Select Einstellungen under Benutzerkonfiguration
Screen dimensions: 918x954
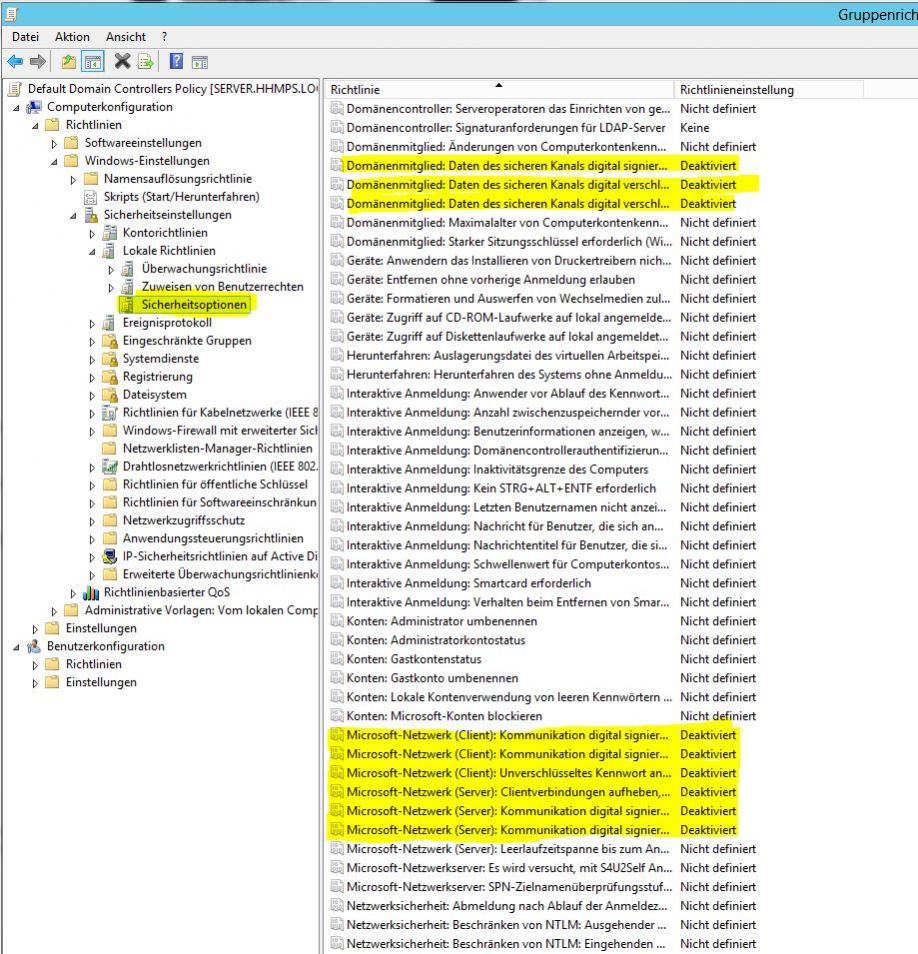coord(101,683)
